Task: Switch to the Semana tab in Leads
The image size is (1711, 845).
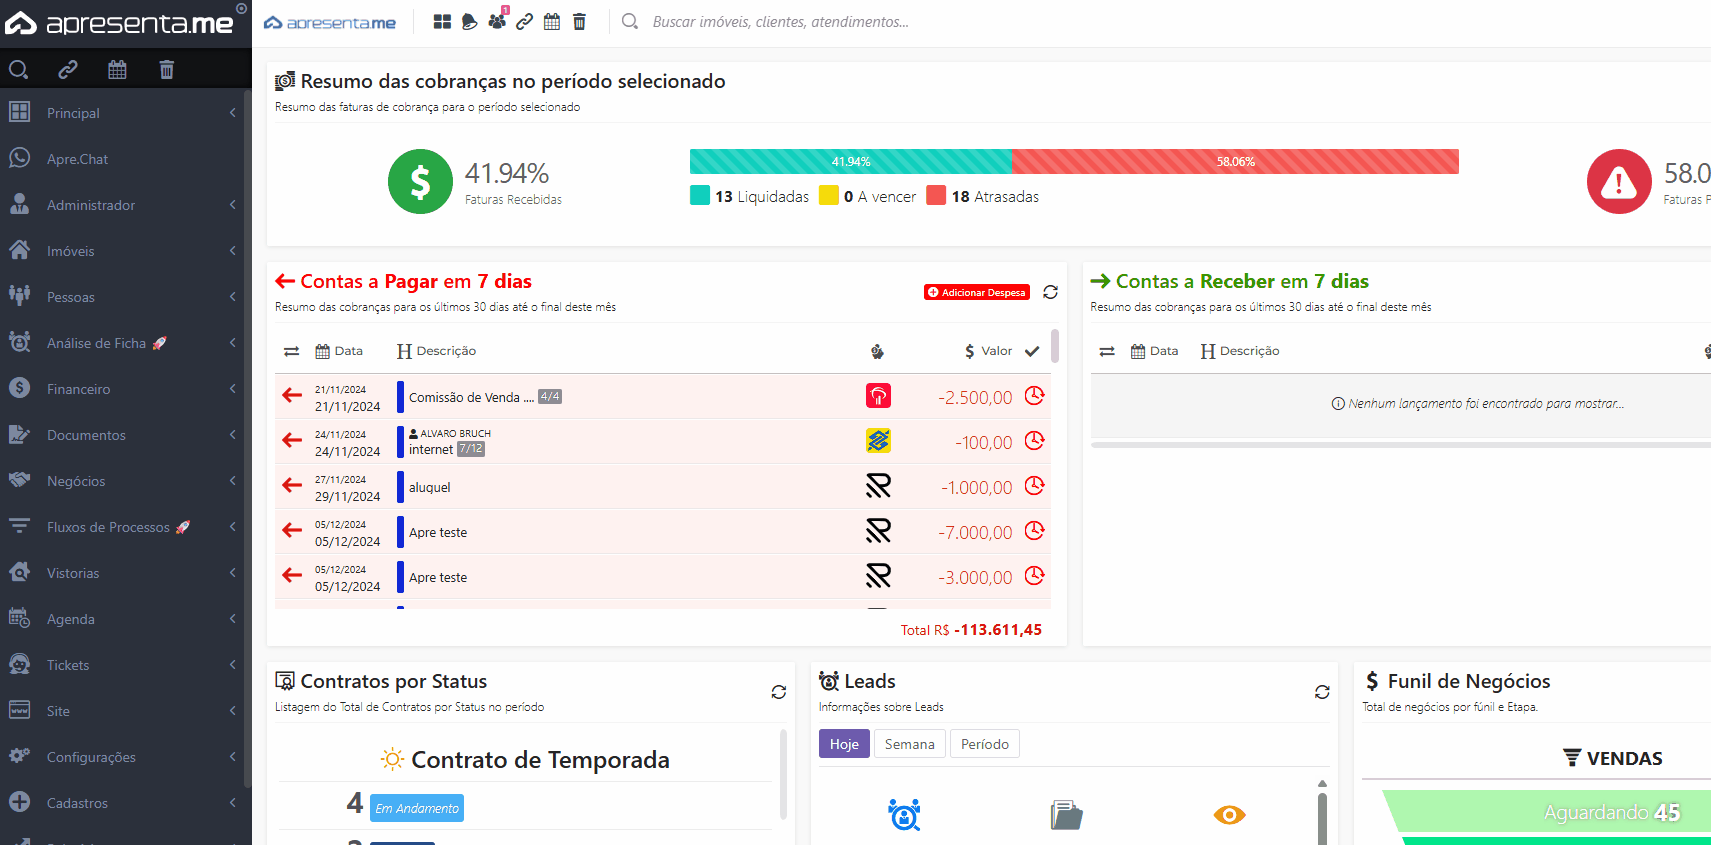Action: pyautogui.click(x=909, y=744)
